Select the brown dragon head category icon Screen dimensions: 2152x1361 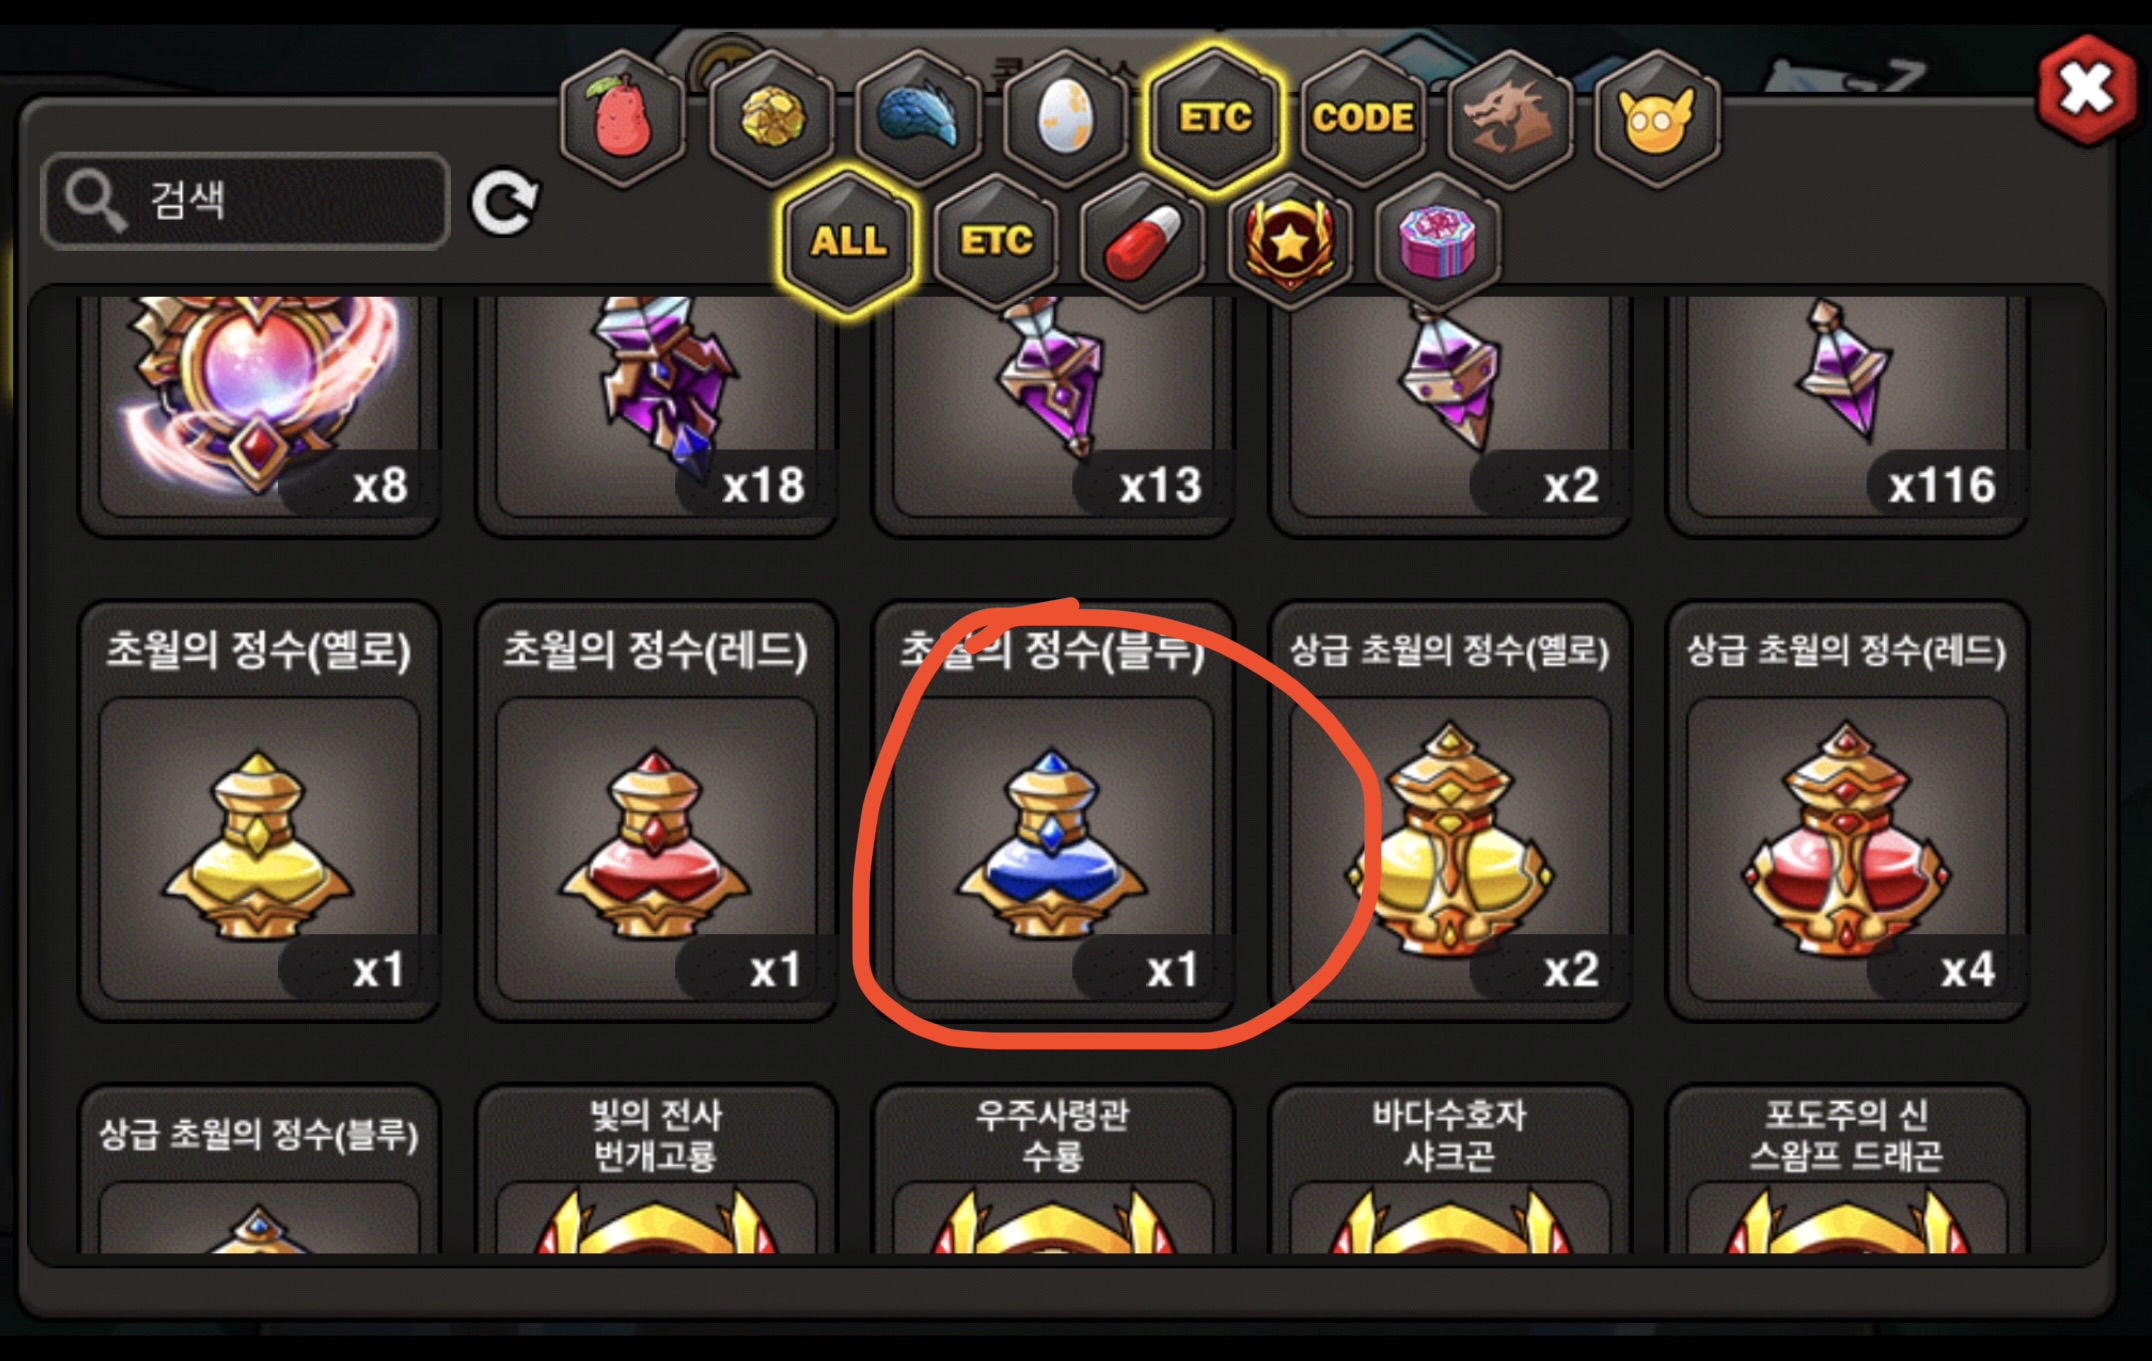pyautogui.click(x=1510, y=118)
